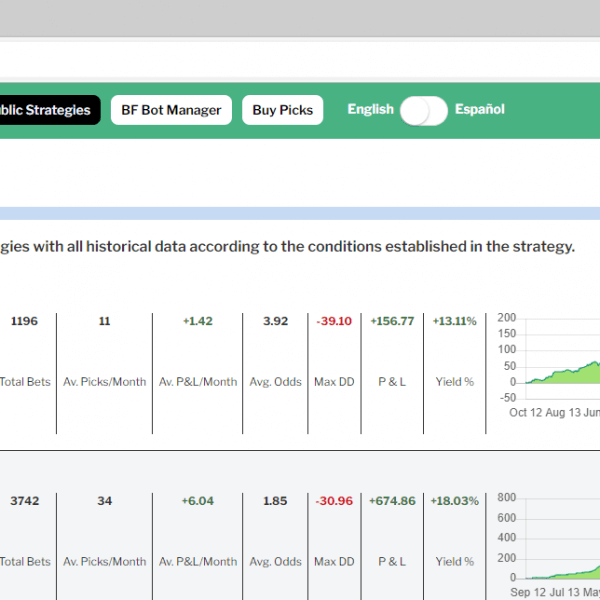Click the light blue divider bar
The width and height of the screenshot is (600, 600).
(x=300, y=213)
